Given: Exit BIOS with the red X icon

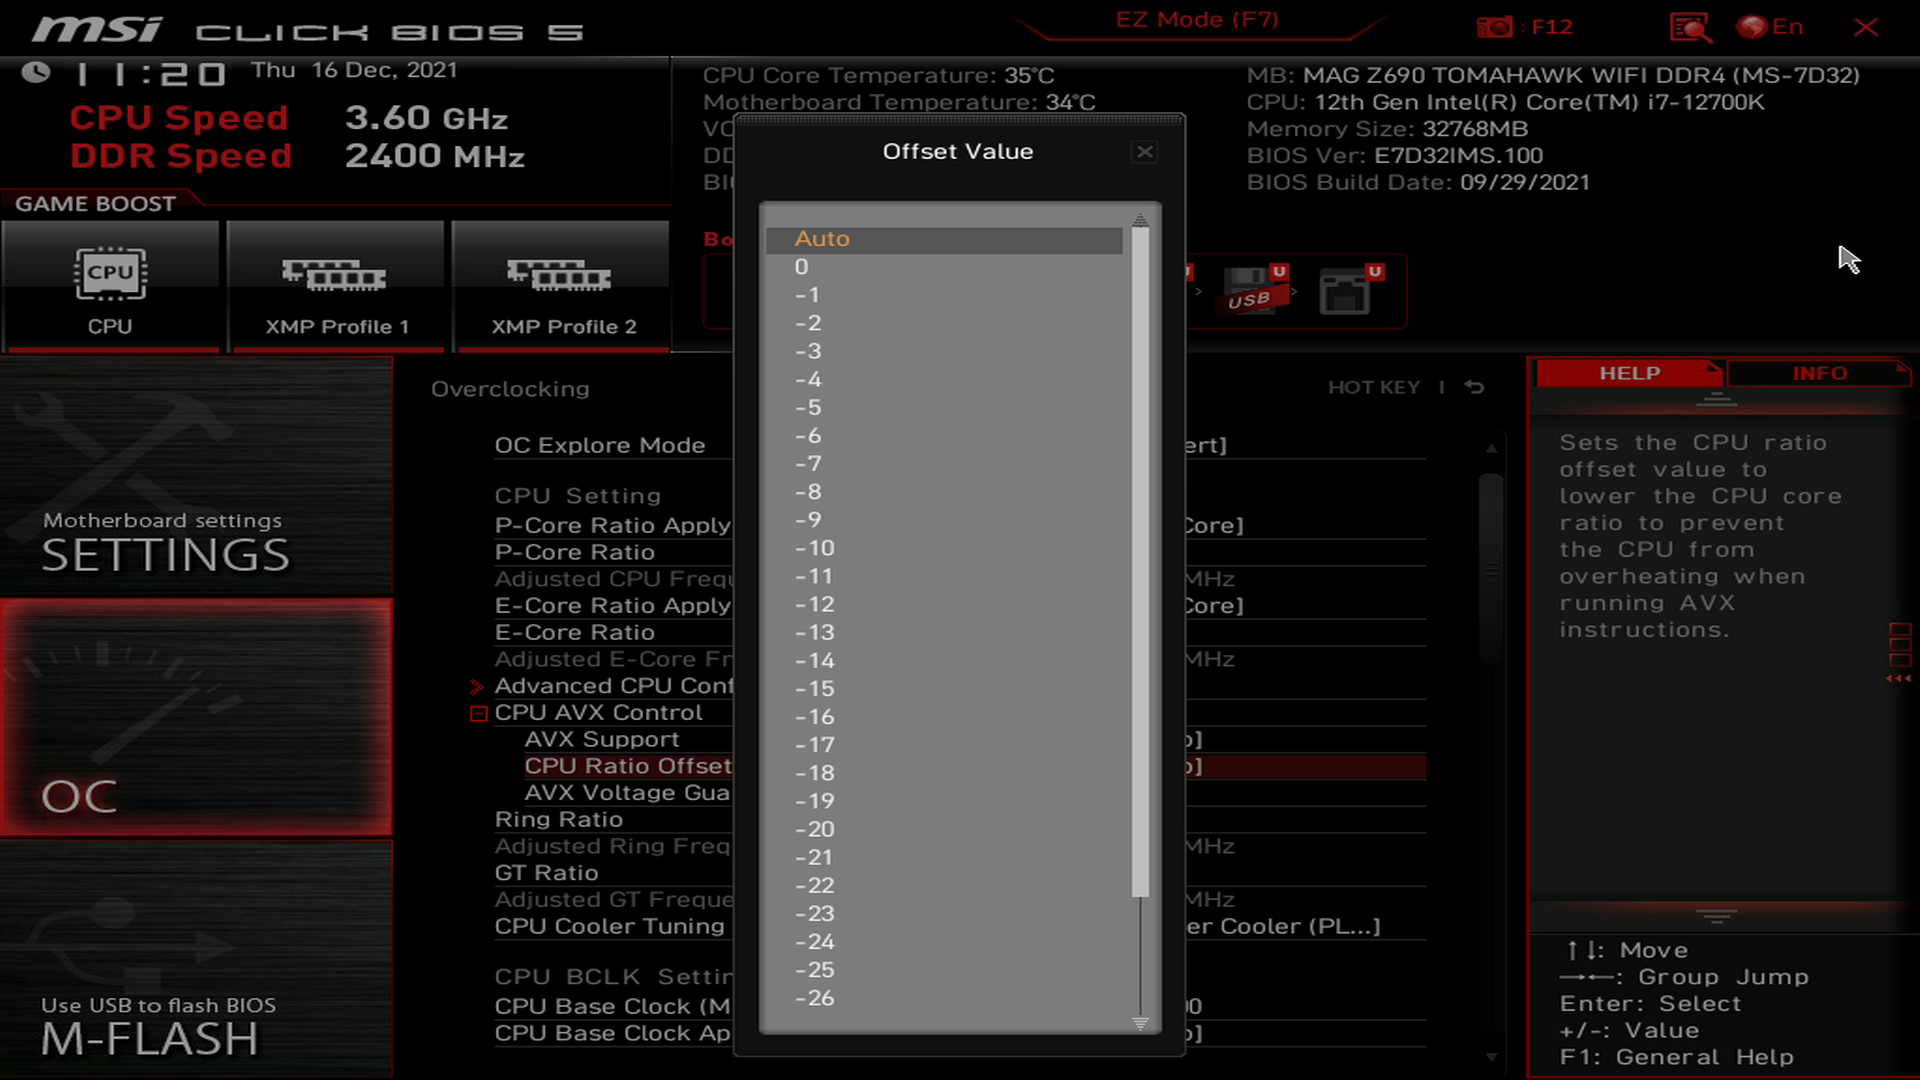Looking at the screenshot, I should point(1866,27).
